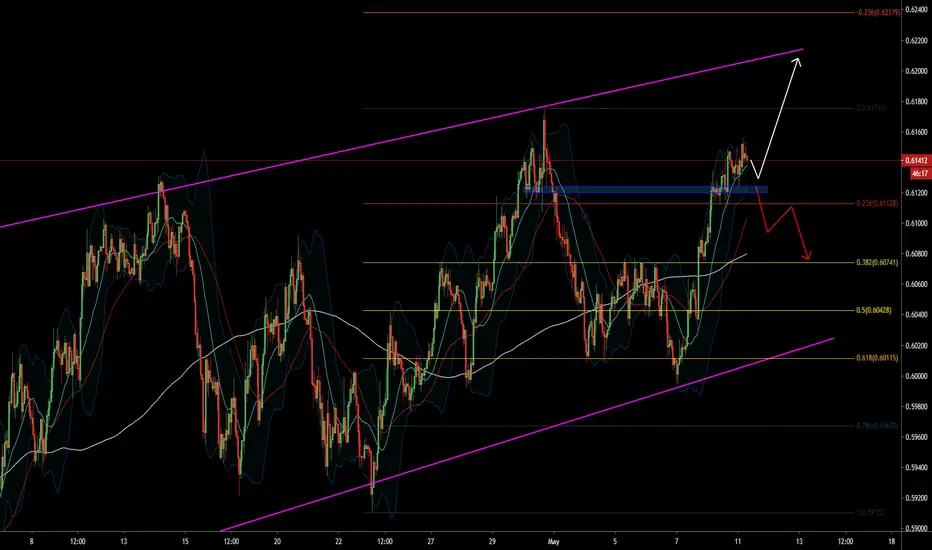Select the 0.618(0.60115) Fibonacci level label
The height and width of the screenshot is (550, 932).
tap(877, 358)
